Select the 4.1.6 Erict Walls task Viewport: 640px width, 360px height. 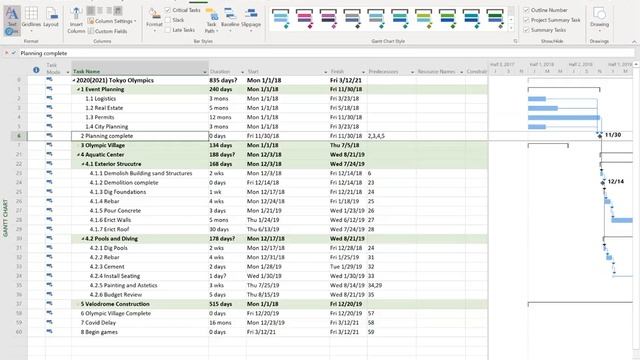pyautogui.click(x=110, y=220)
